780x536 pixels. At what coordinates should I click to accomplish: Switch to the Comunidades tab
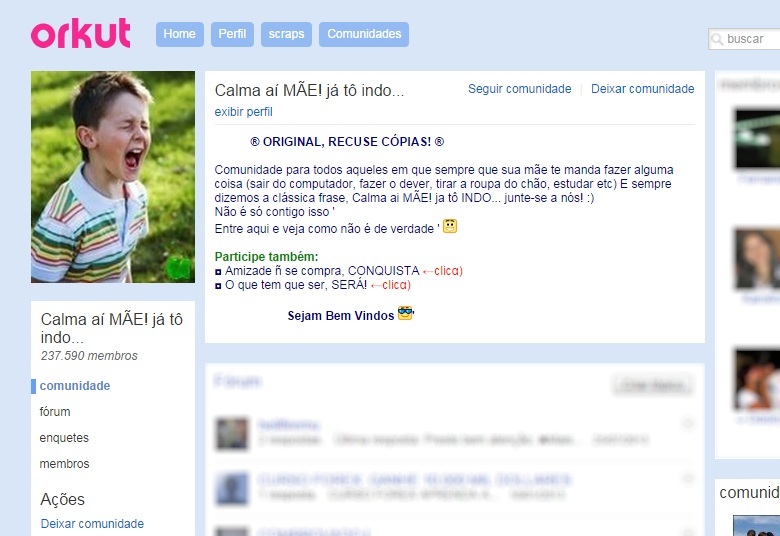pos(364,34)
